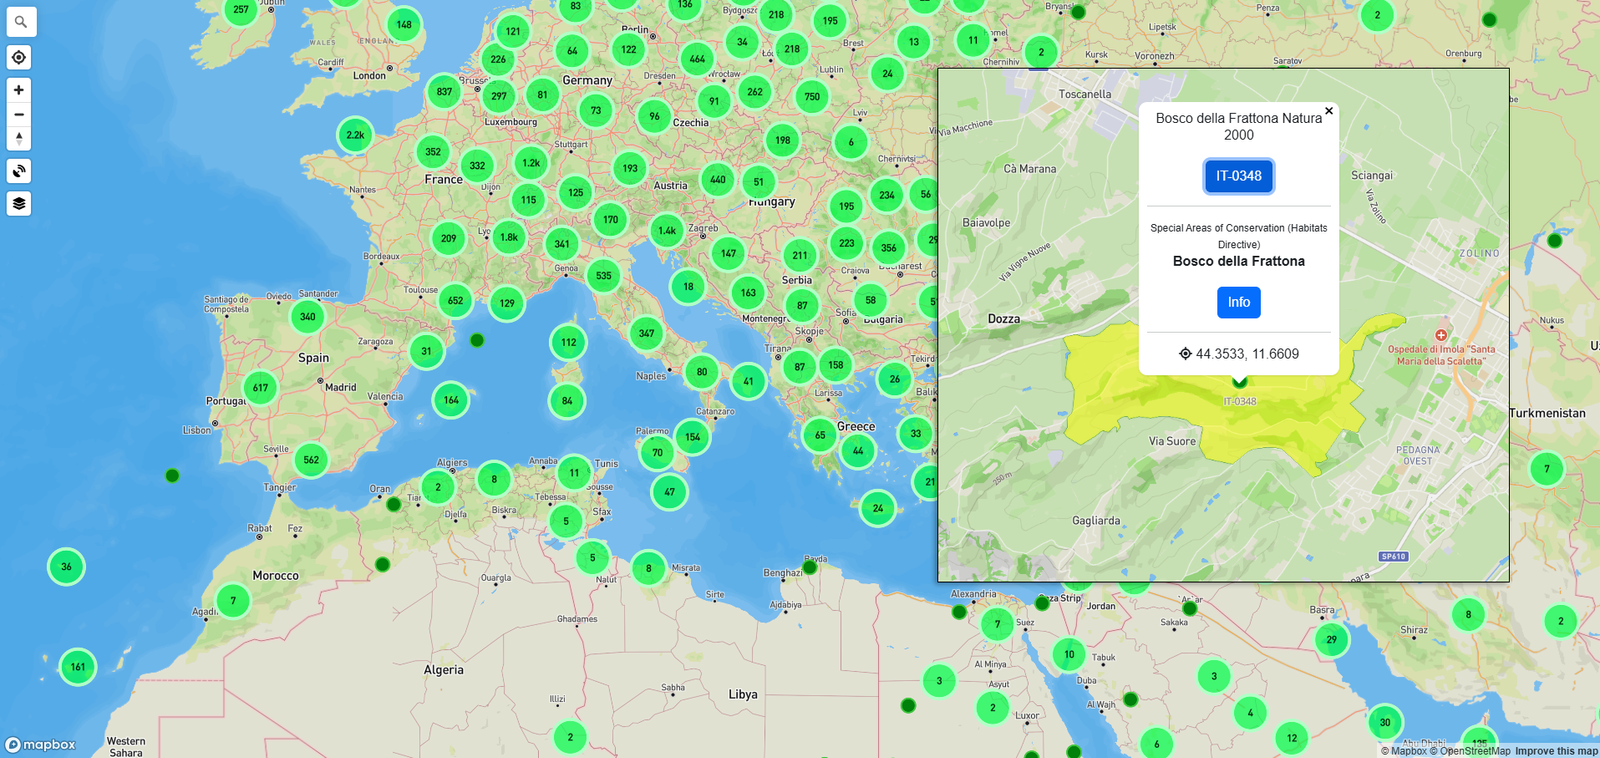
Task: Zoom in with the plus button
Action: [x=19, y=90]
